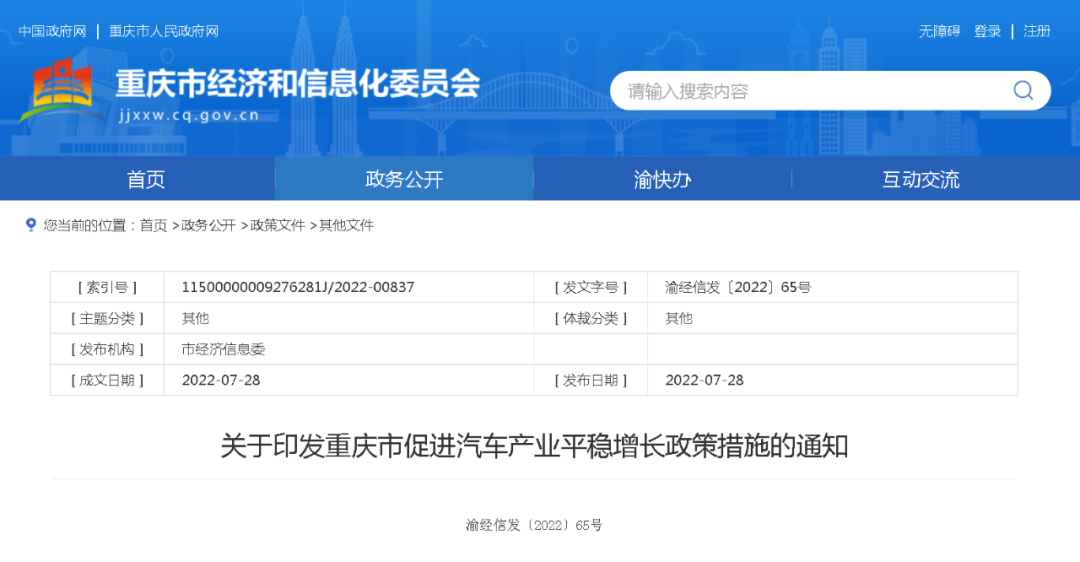This screenshot has height=562, width=1080.
Task: Click the site emblem logo
Action: tap(62, 92)
